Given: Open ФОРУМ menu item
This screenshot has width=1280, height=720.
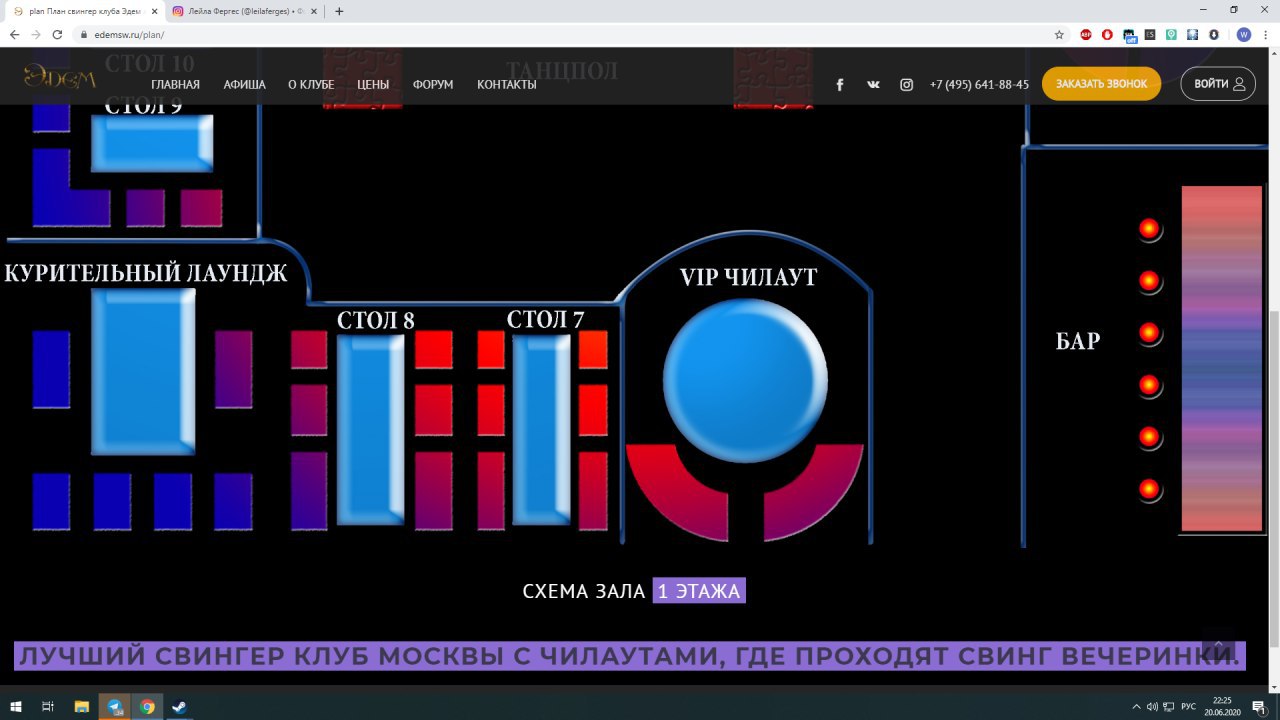Looking at the screenshot, I should 433,85.
